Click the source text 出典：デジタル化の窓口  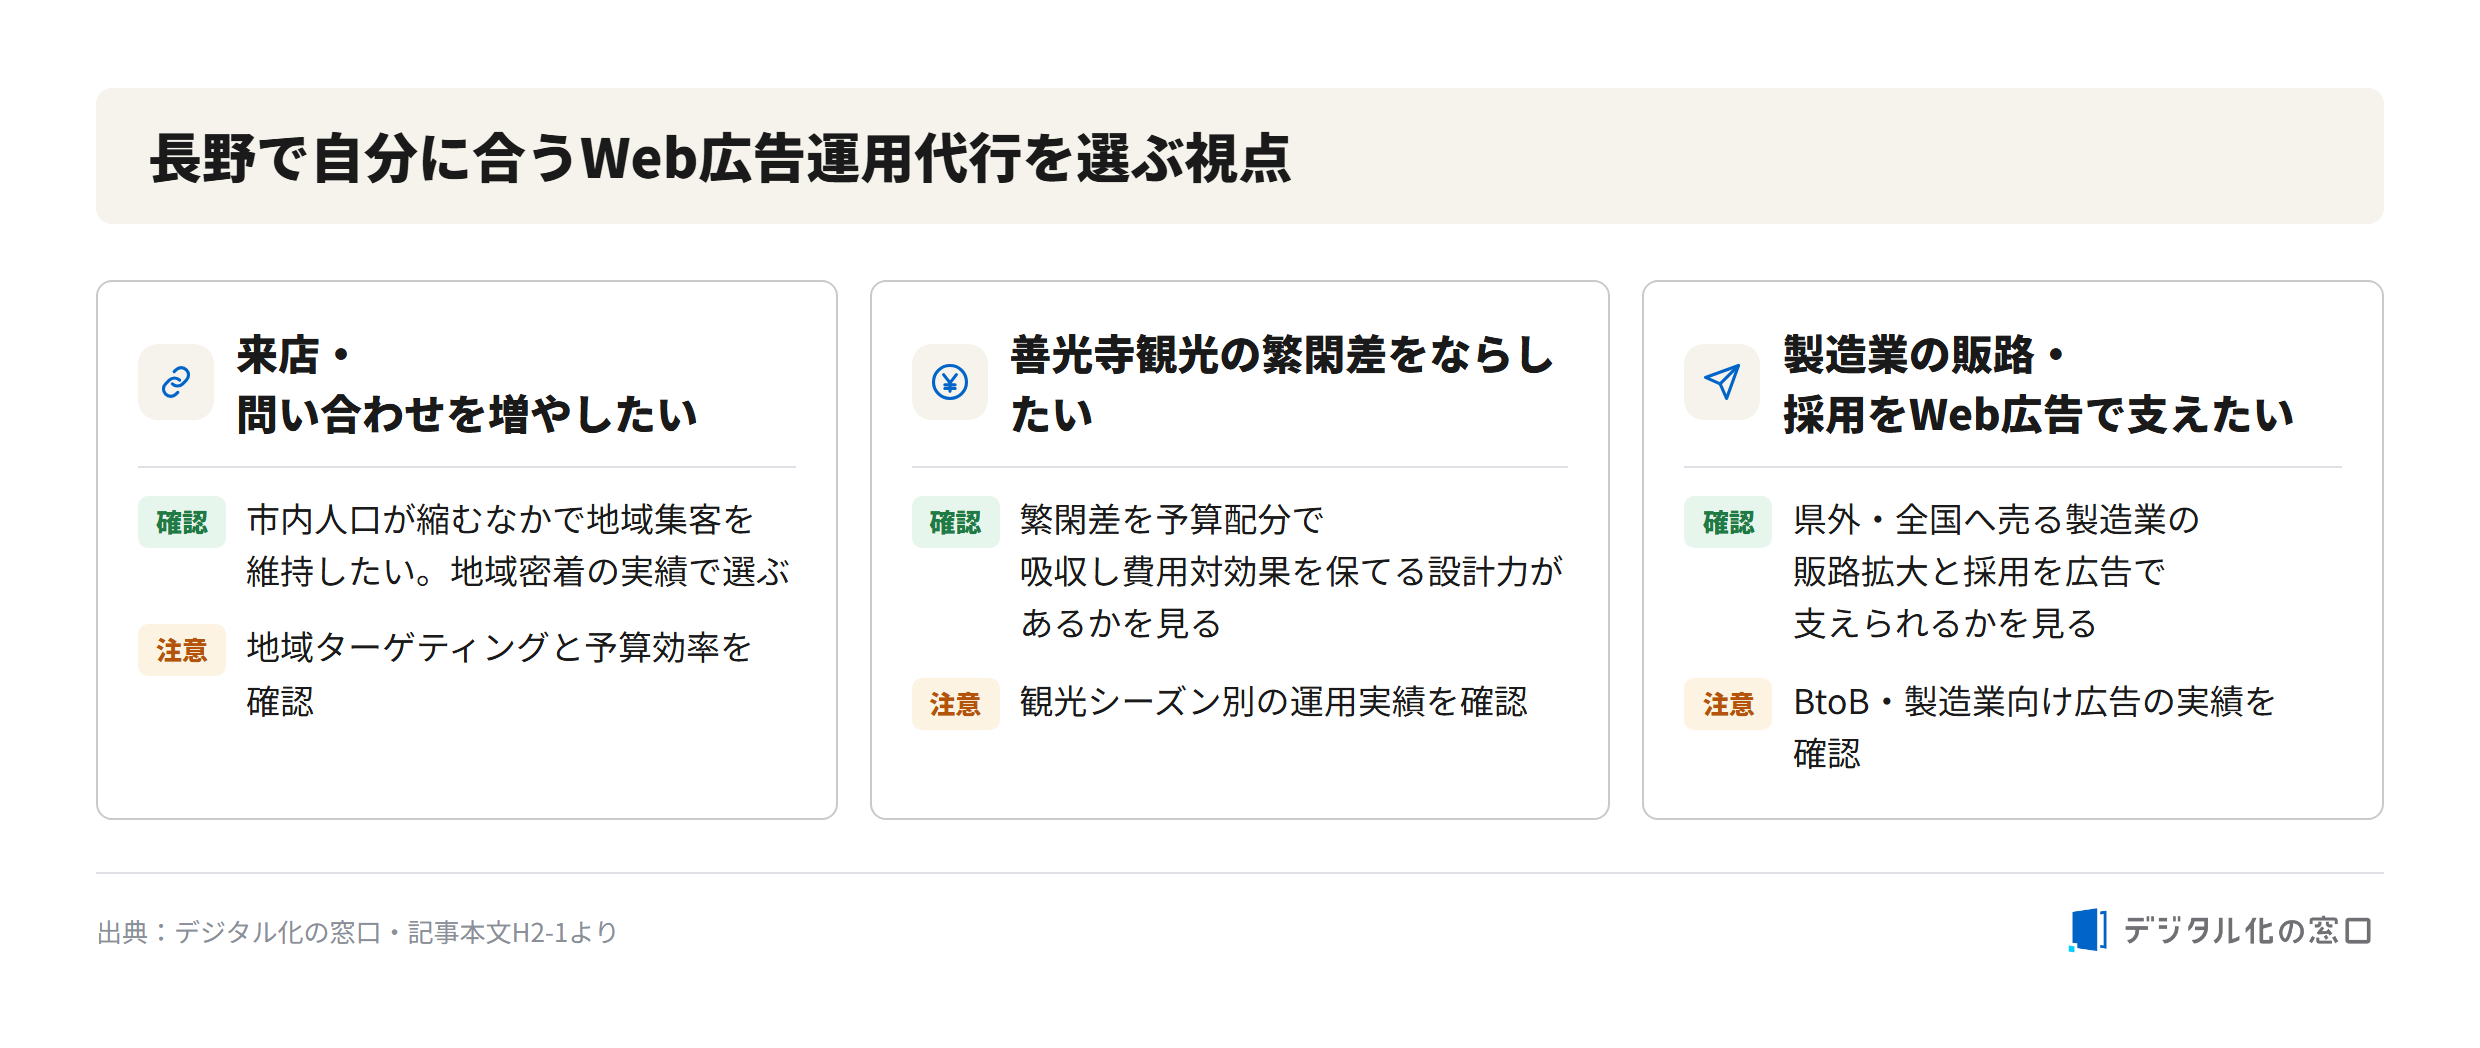(x=357, y=932)
